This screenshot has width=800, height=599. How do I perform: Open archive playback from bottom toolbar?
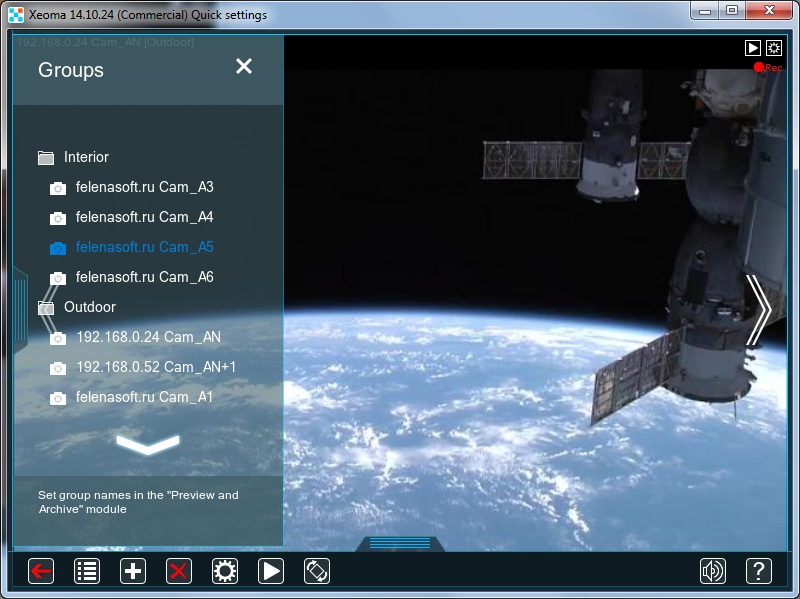point(270,570)
